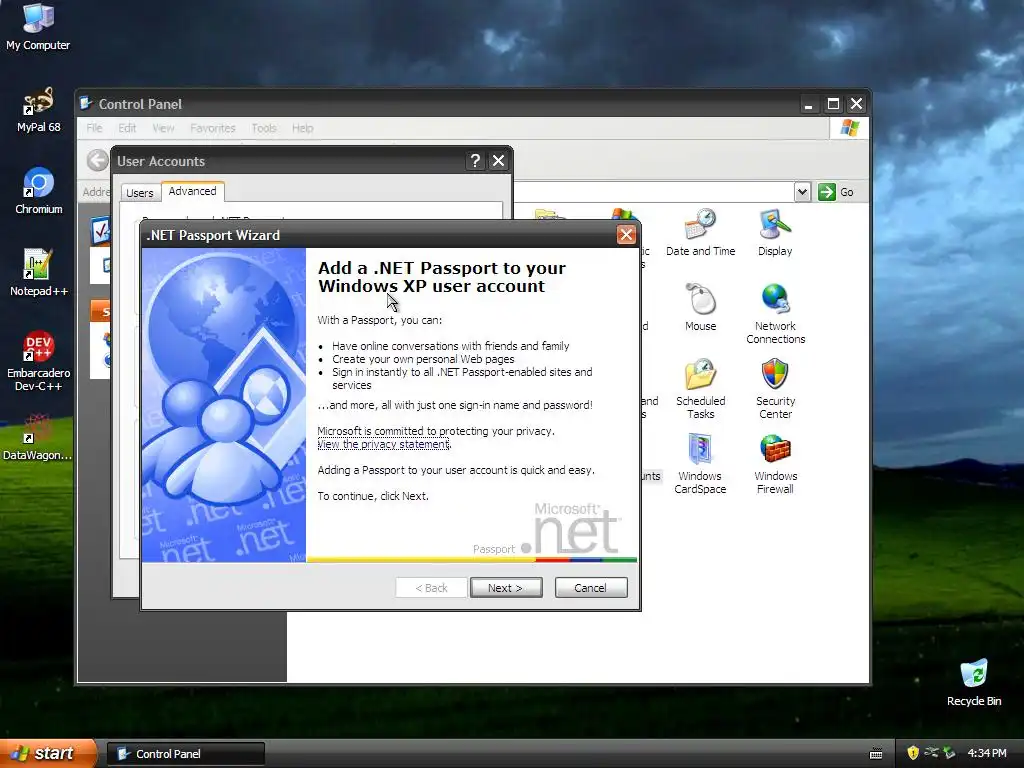Open Windows CardSpace in Control Panel
Image resolution: width=1024 pixels, height=768 pixels.
pyautogui.click(x=700, y=464)
